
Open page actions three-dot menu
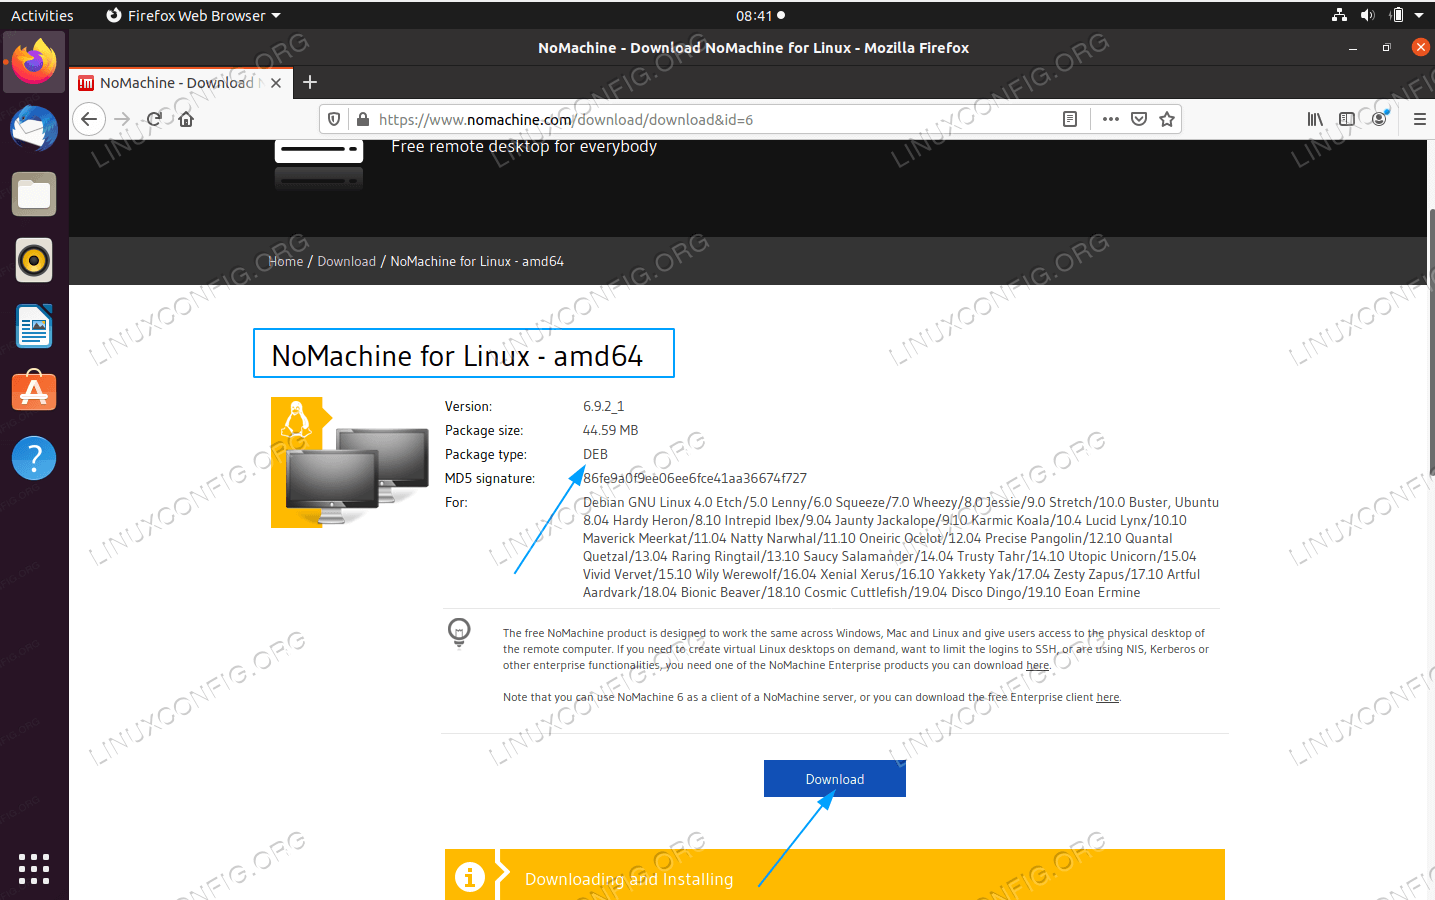point(1111,119)
